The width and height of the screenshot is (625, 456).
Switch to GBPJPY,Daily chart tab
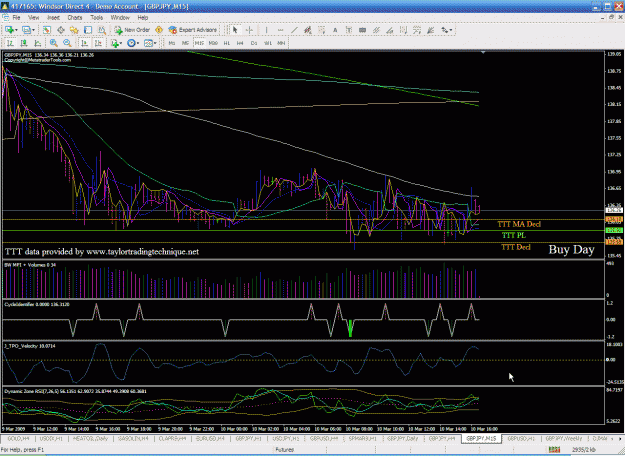tap(402, 438)
